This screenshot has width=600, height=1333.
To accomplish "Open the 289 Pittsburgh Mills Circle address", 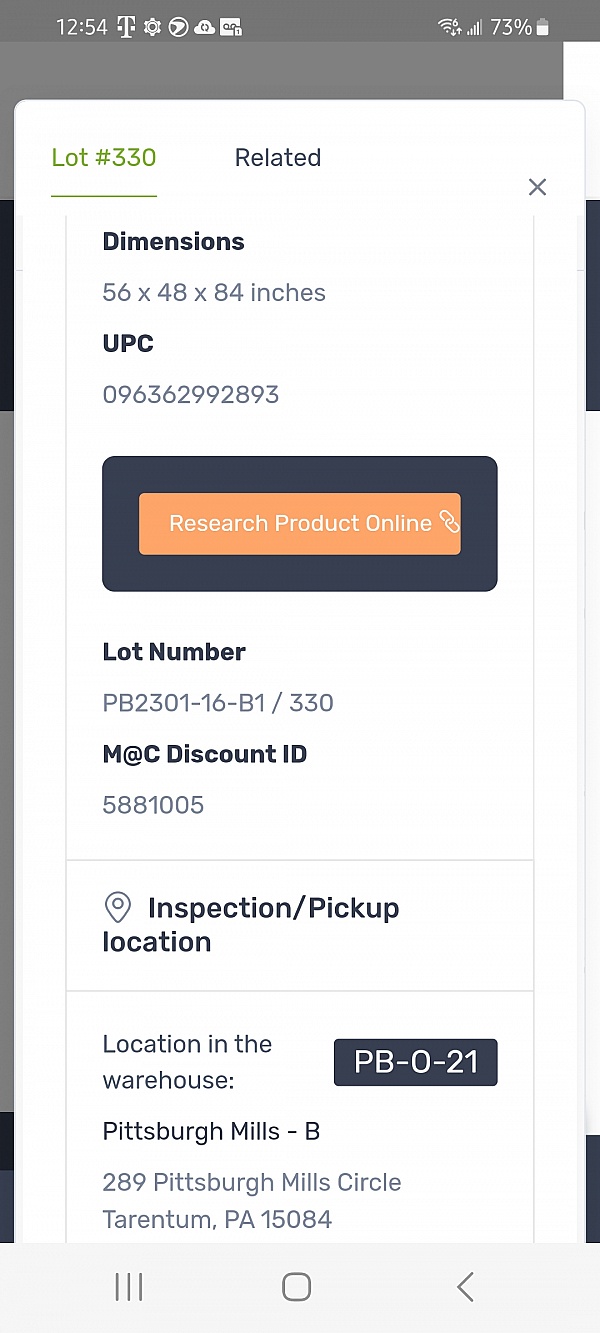I will click(252, 1201).
